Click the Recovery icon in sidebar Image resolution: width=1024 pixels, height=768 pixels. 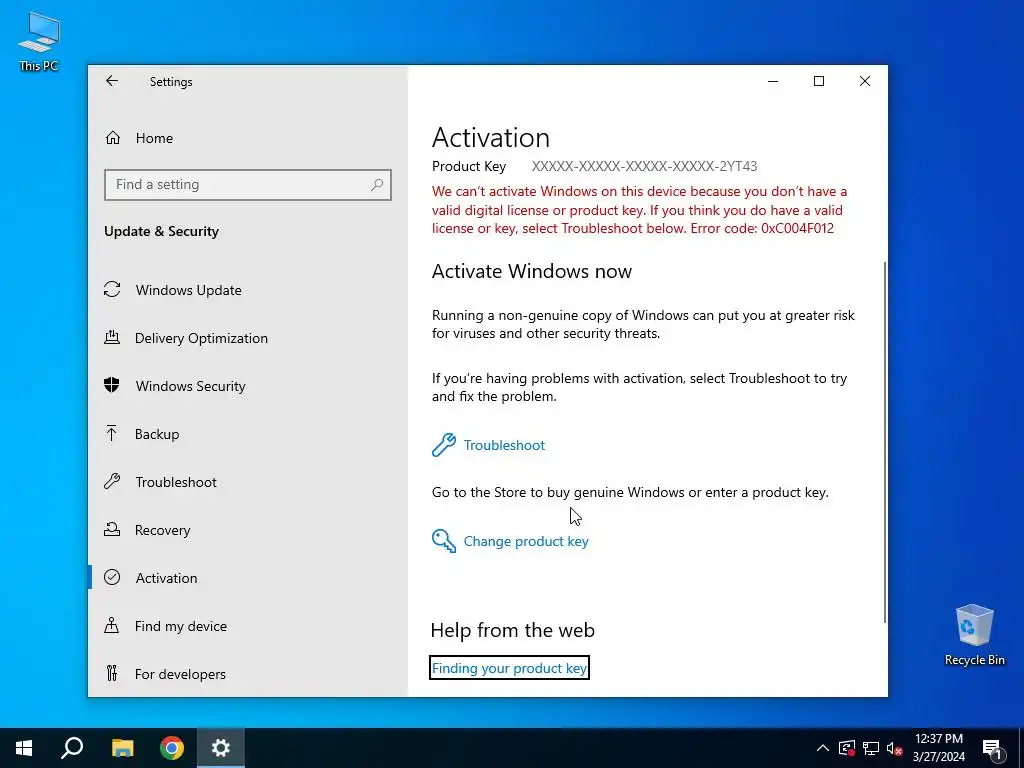coord(112,530)
